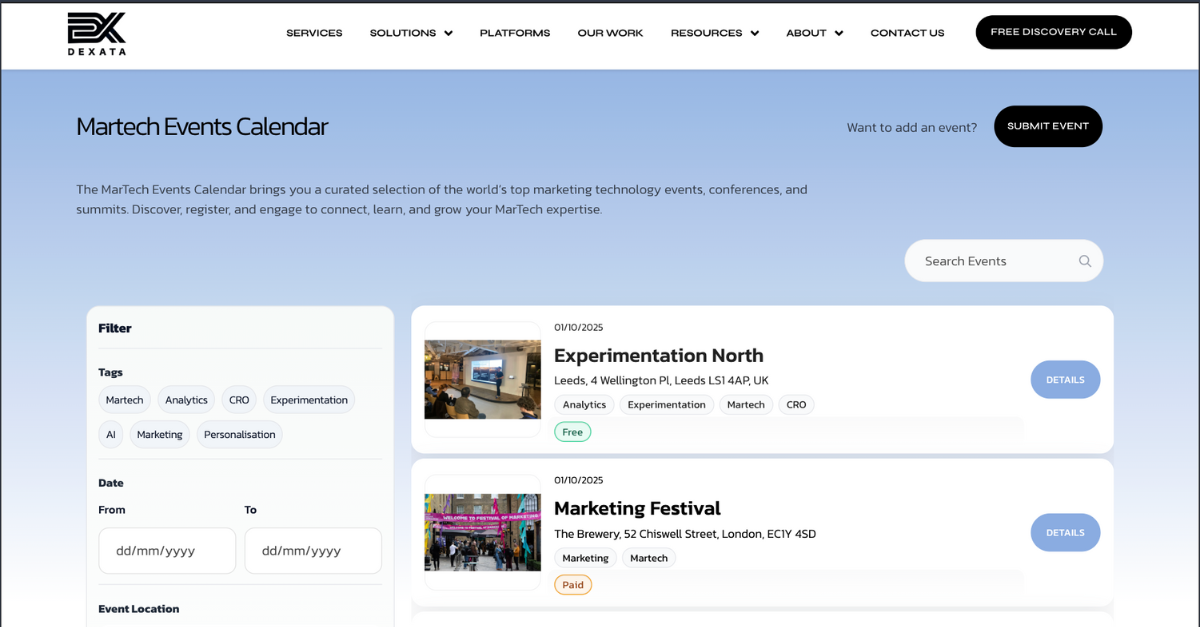Open the Contact Us page

coord(907,32)
